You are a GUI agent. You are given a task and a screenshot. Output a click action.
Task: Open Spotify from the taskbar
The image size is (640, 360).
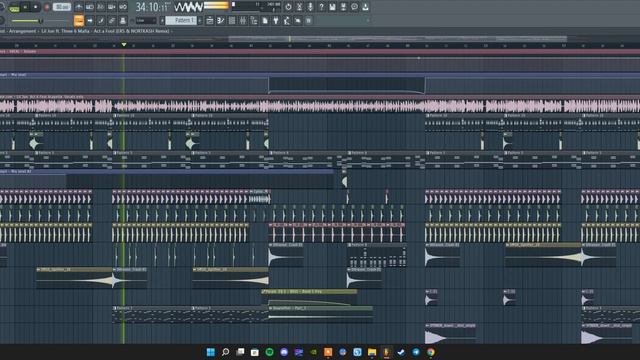pyautogui.click(x=269, y=352)
